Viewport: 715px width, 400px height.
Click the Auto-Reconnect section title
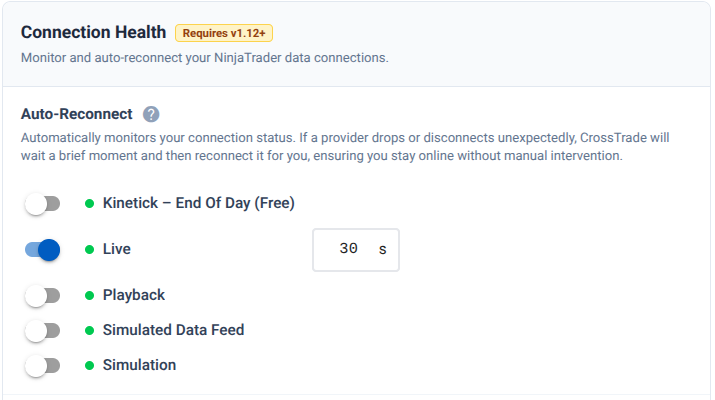pyautogui.click(x=76, y=114)
